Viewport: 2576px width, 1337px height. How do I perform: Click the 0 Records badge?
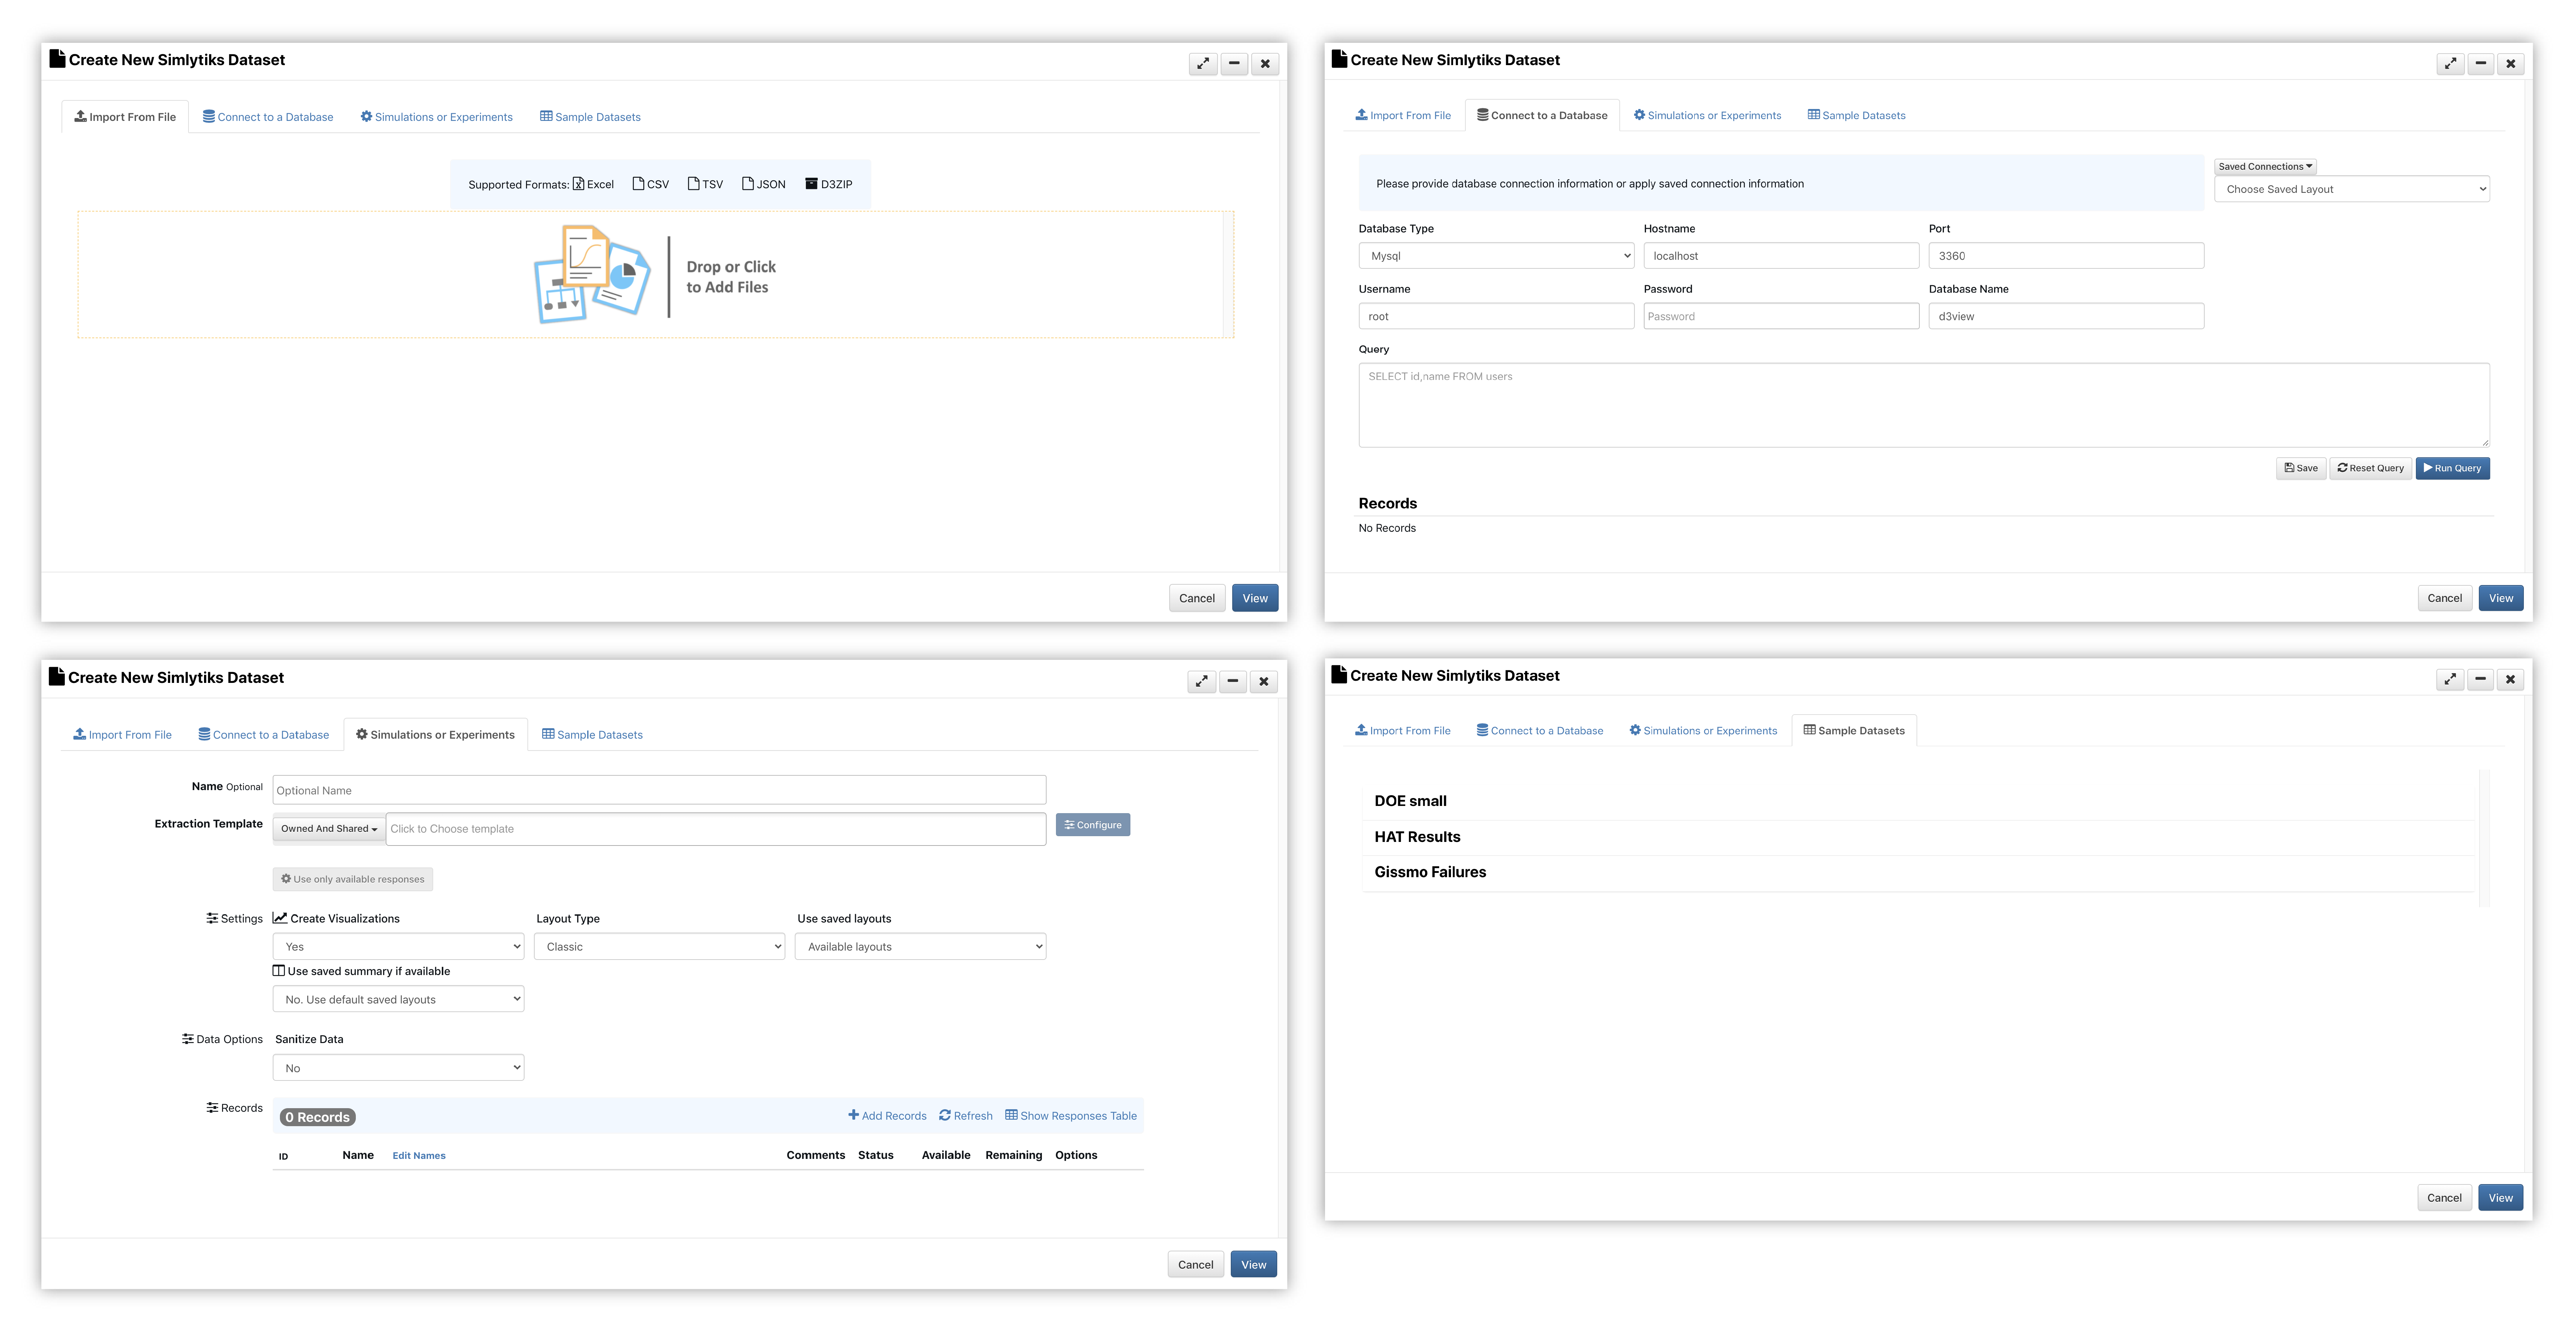click(318, 1117)
